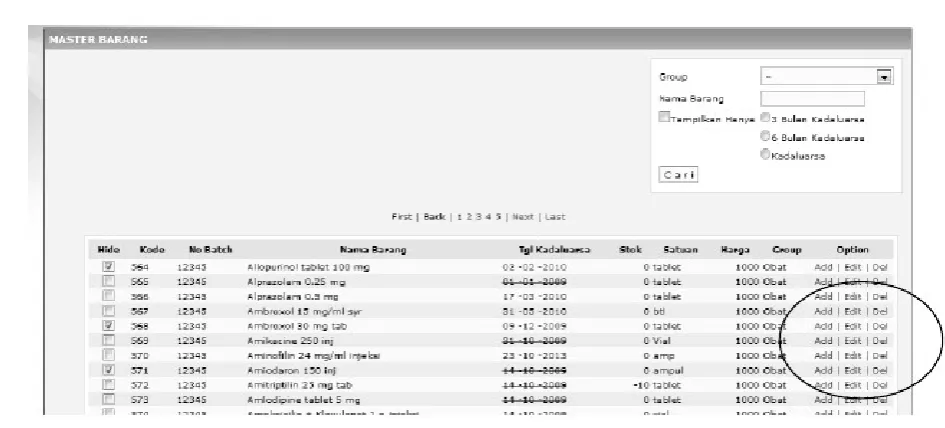This screenshot has height=428, width=945.
Task: Click Add for Aminofilin 24 mg/ml injeksi
Action: tap(823, 356)
